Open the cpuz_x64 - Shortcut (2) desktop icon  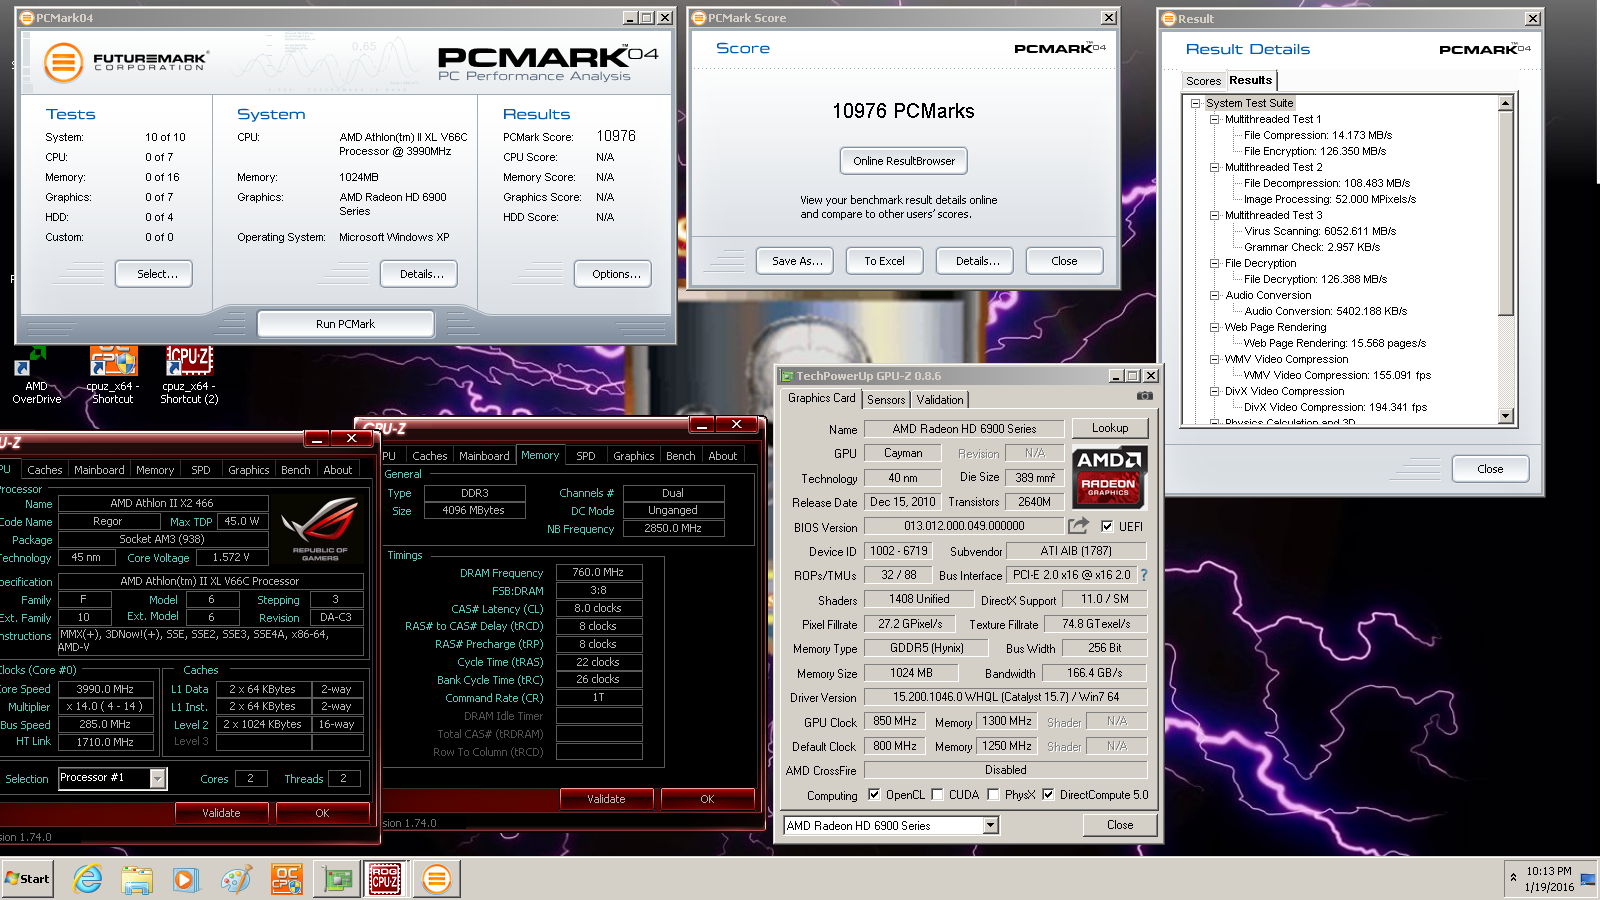tap(189, 376)
